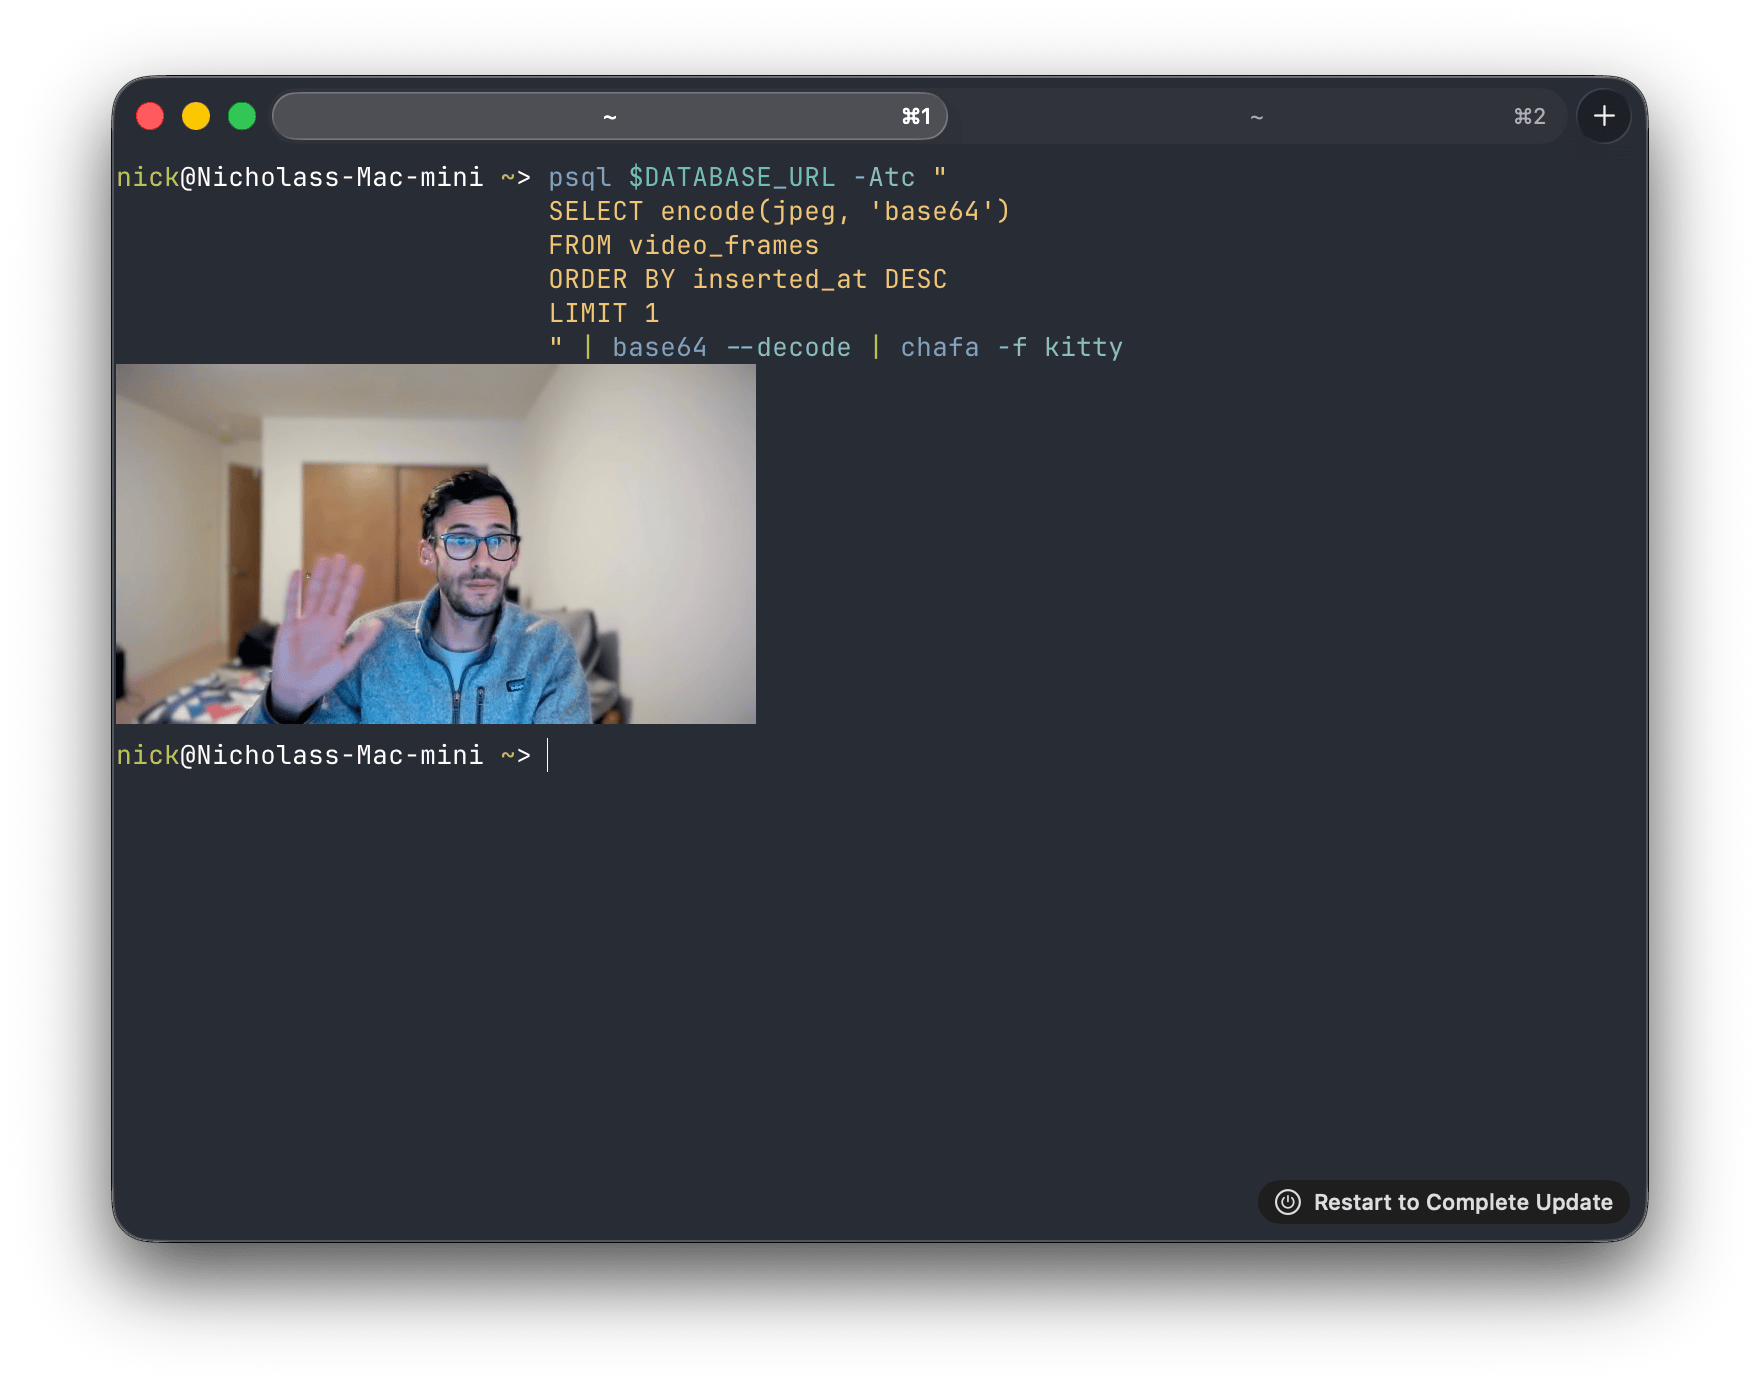
Task: Place the cursor at the empty shell prompt
Action: pyautogui.click(x=548, y=755)
